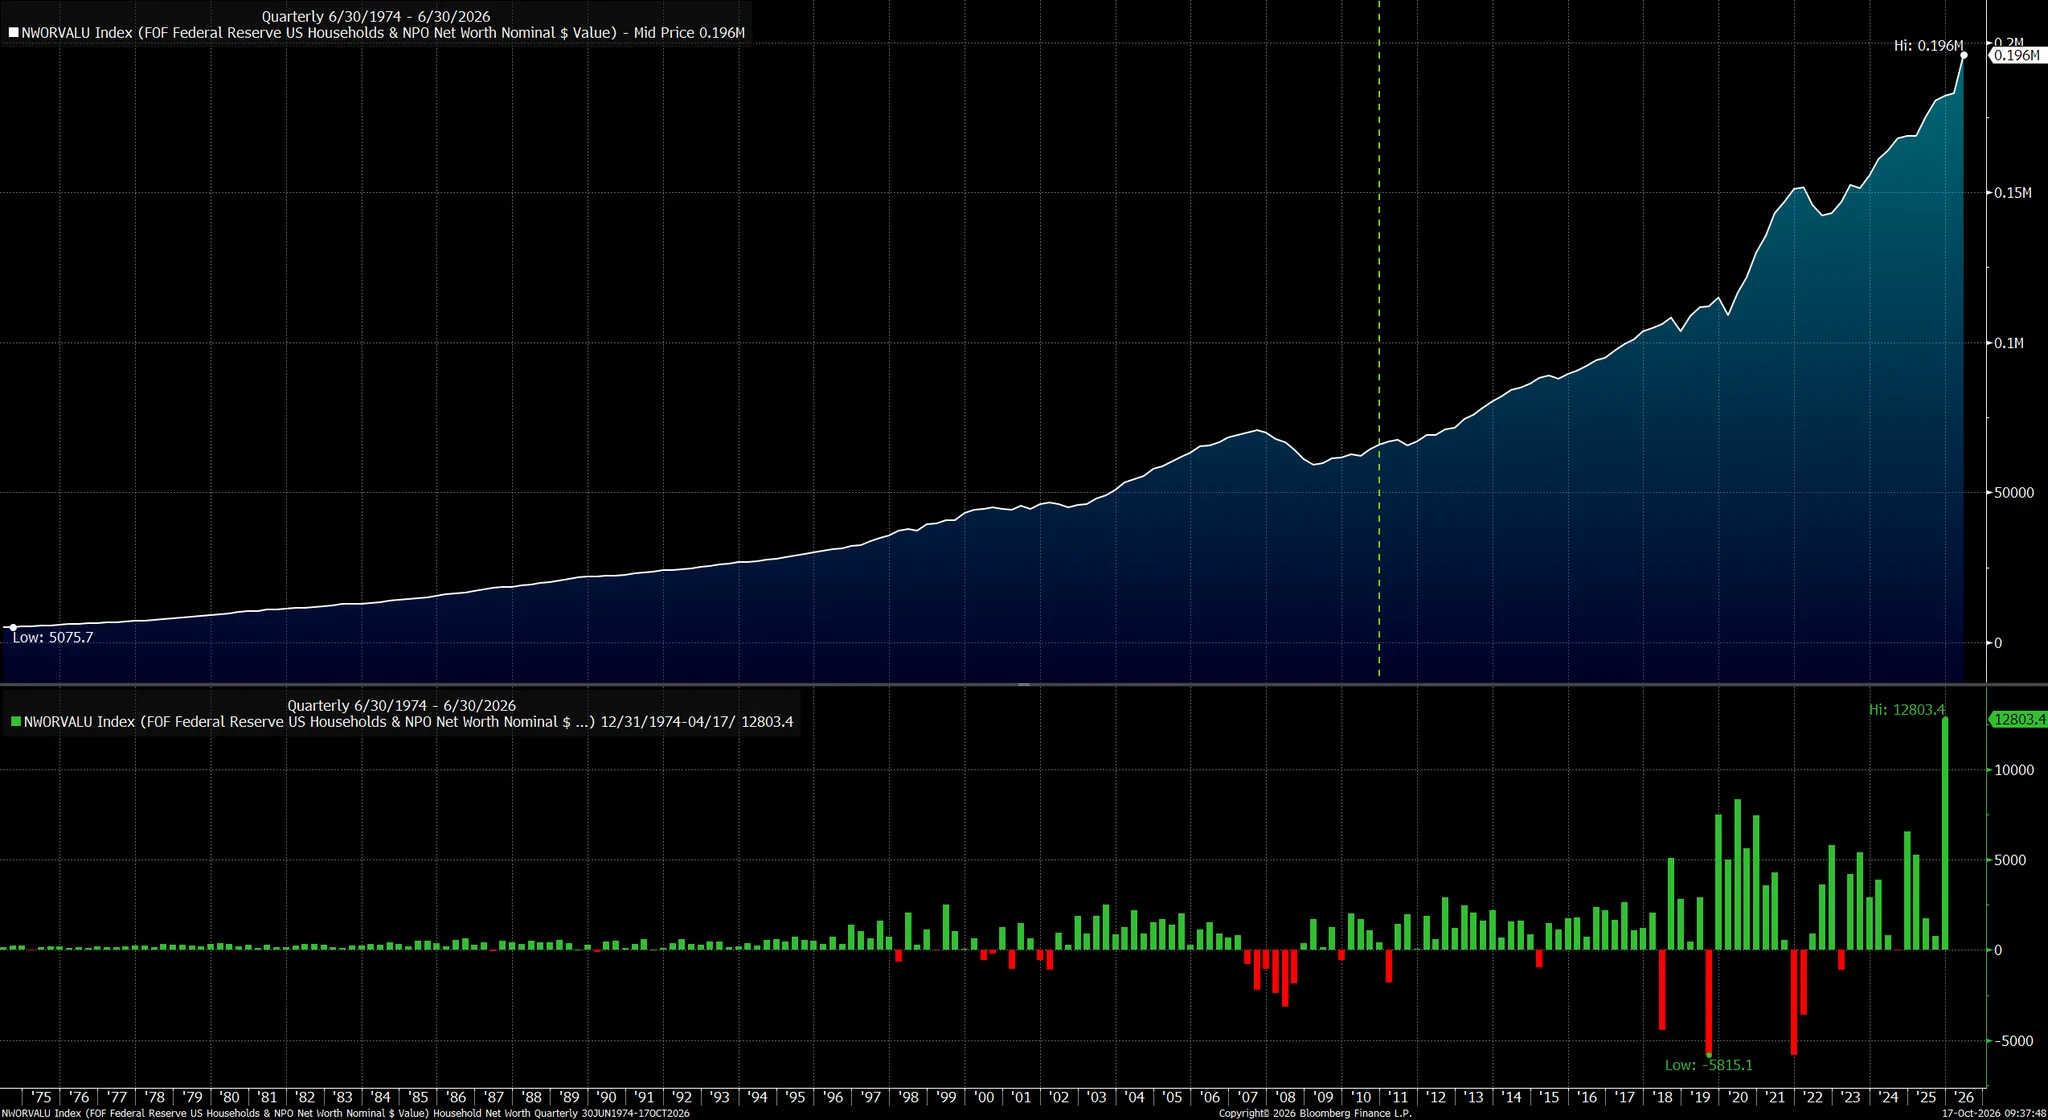Click the white low-point marker dot above 'Low: 5075.7'
Screen dimensions: 2048x1120
pyautogui.click(x=13, y=628)
